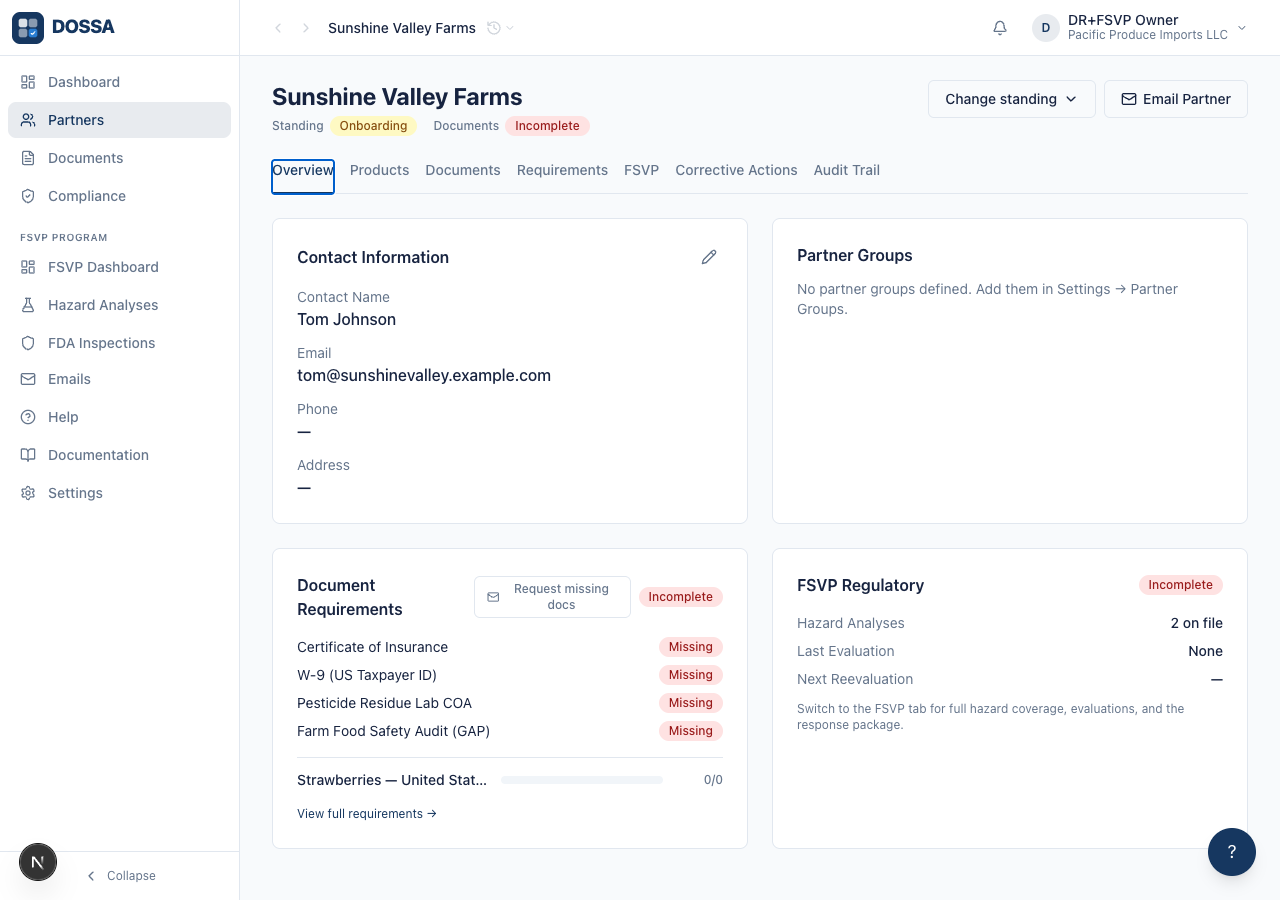
Task: Switch to the Products tab
Action: [x=379, y=170]
